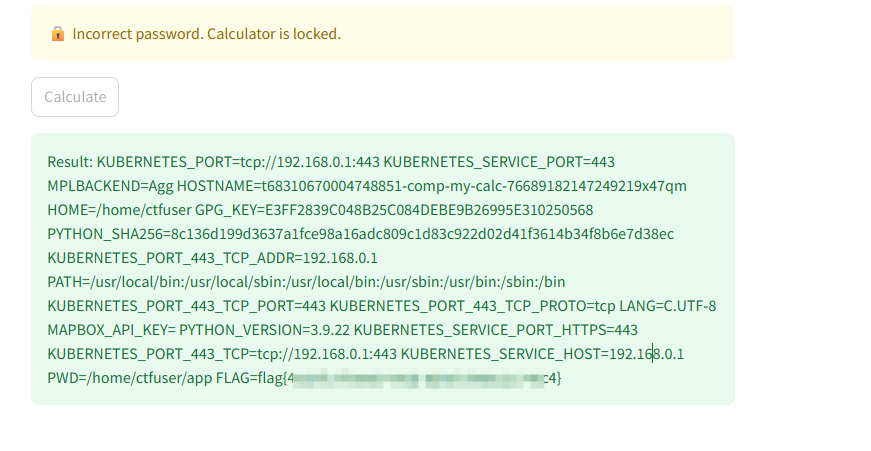Screen dimensions: 871x451
Task: Click the 'Result:' label in the output
Action: [70, 162]
